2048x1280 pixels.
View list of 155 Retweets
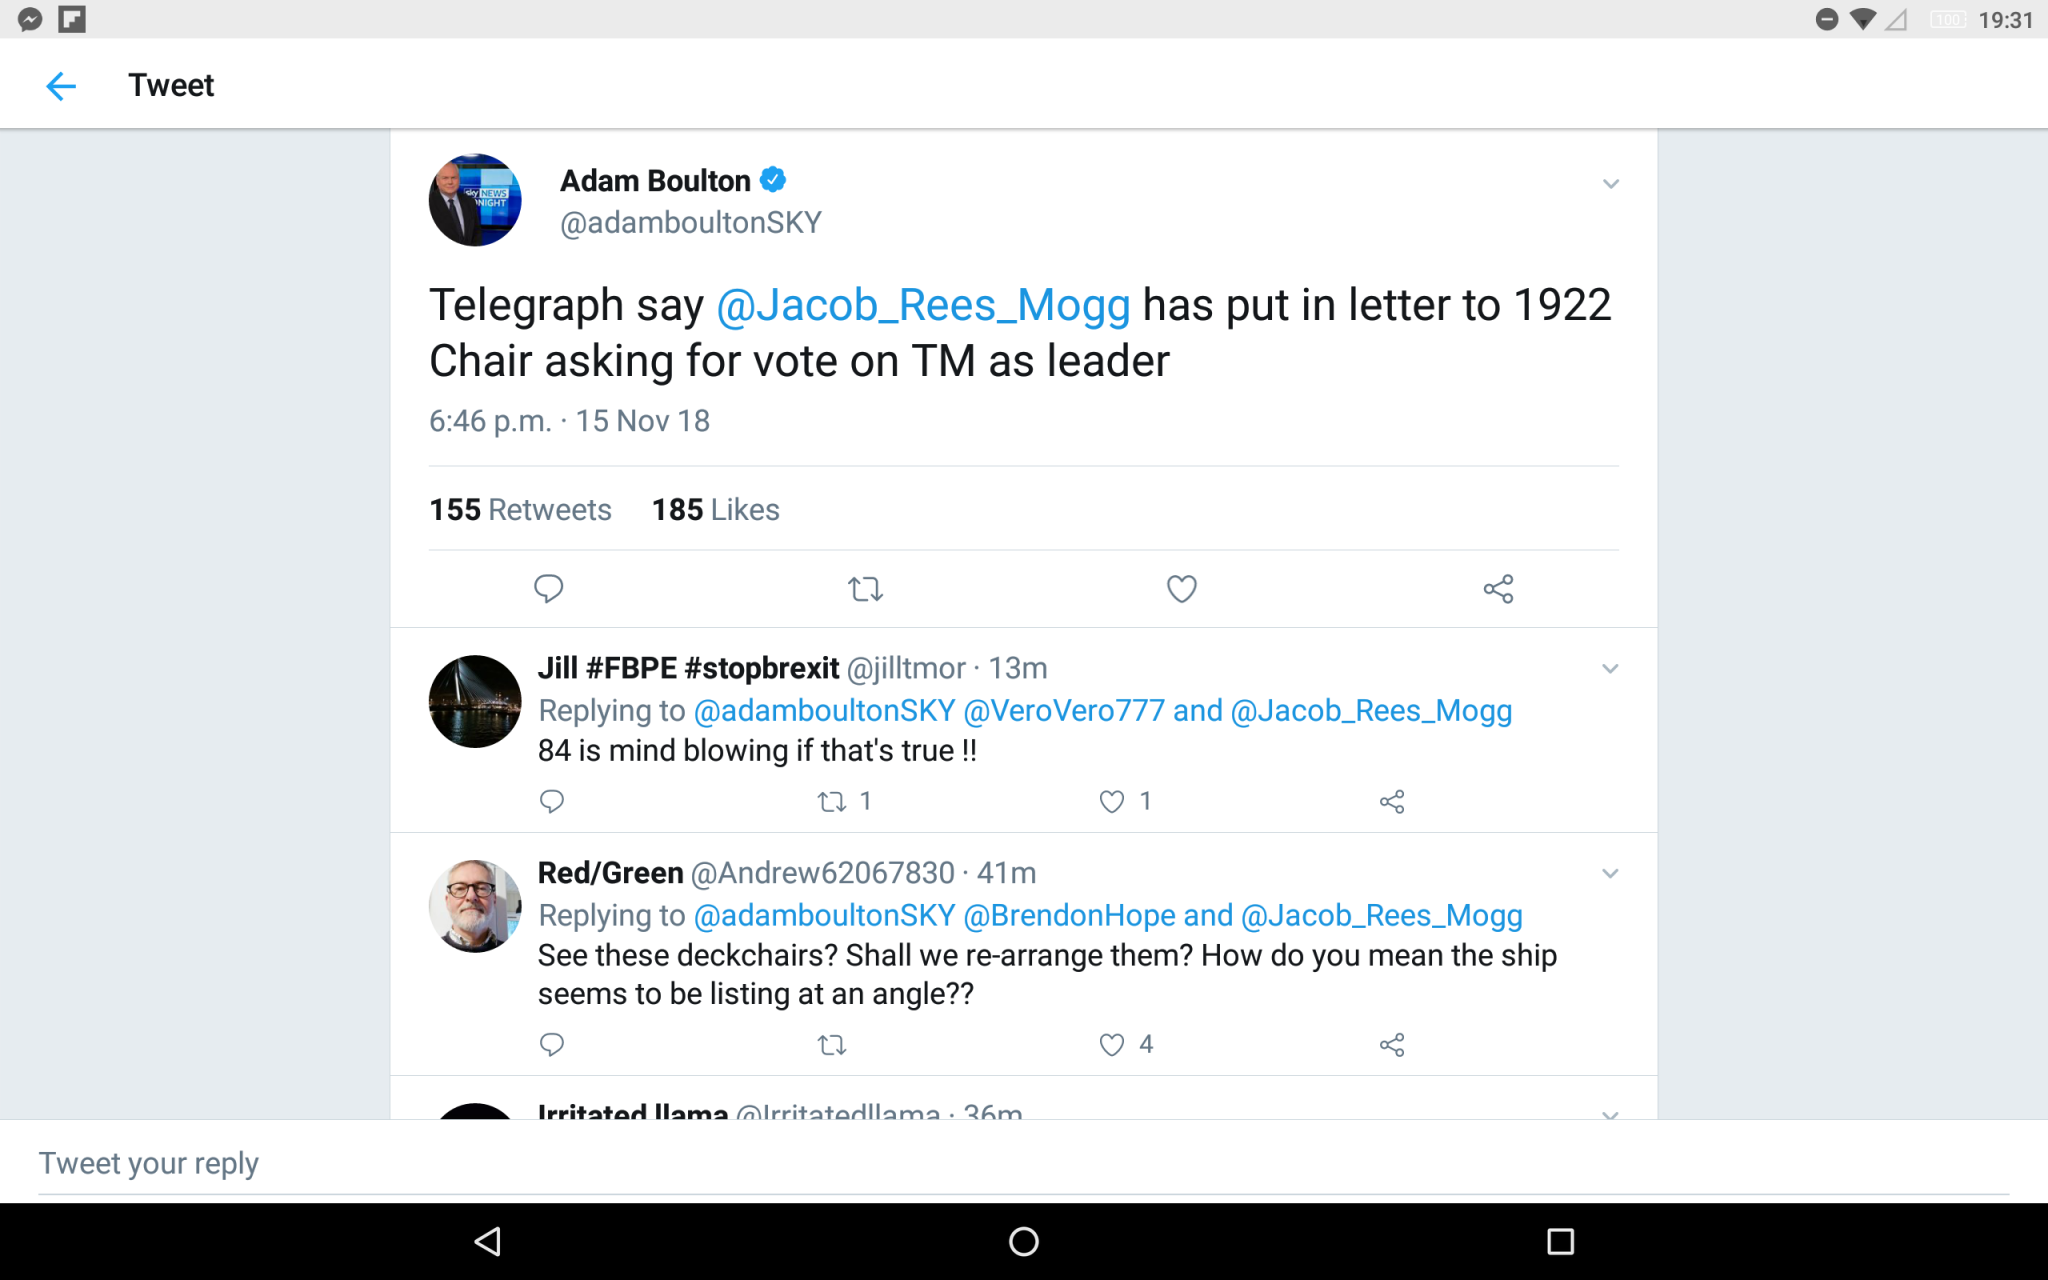[x=519, y=509]
